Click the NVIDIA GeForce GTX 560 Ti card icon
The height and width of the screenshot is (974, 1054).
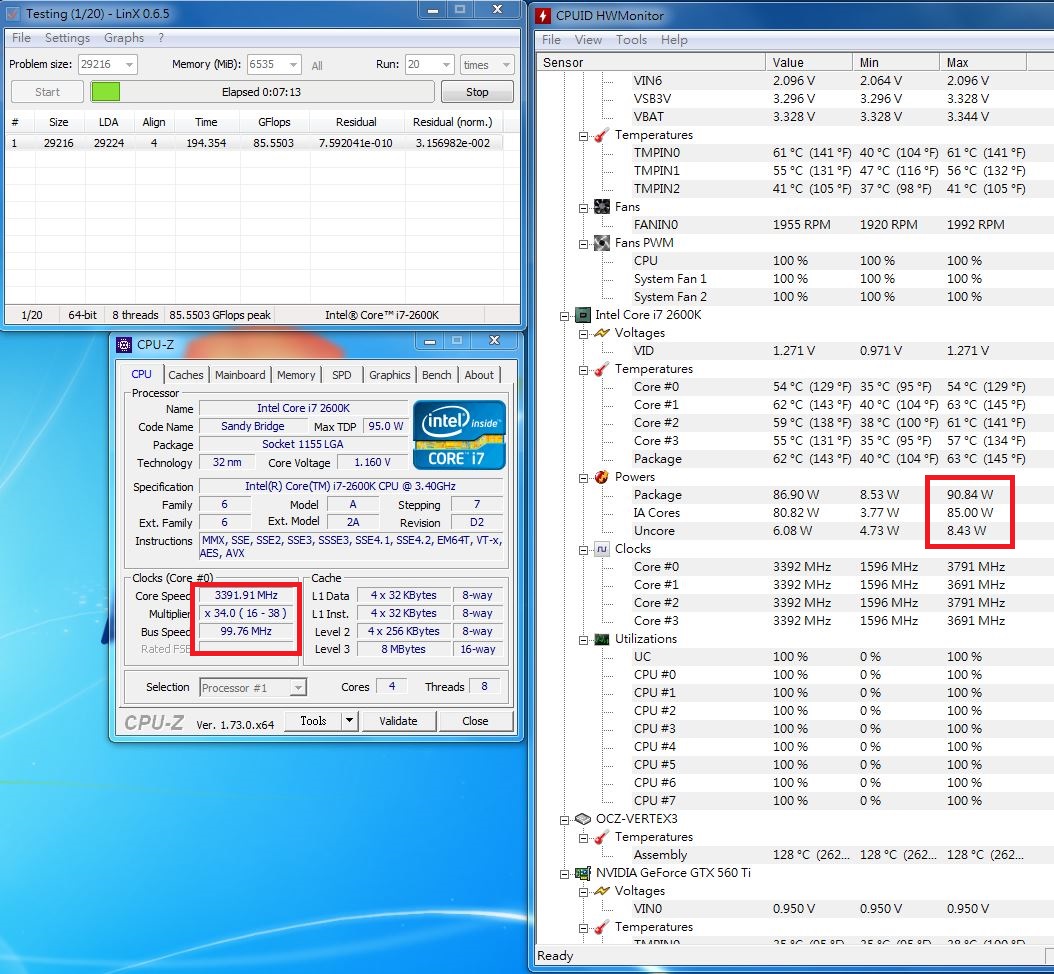[582, 872]
